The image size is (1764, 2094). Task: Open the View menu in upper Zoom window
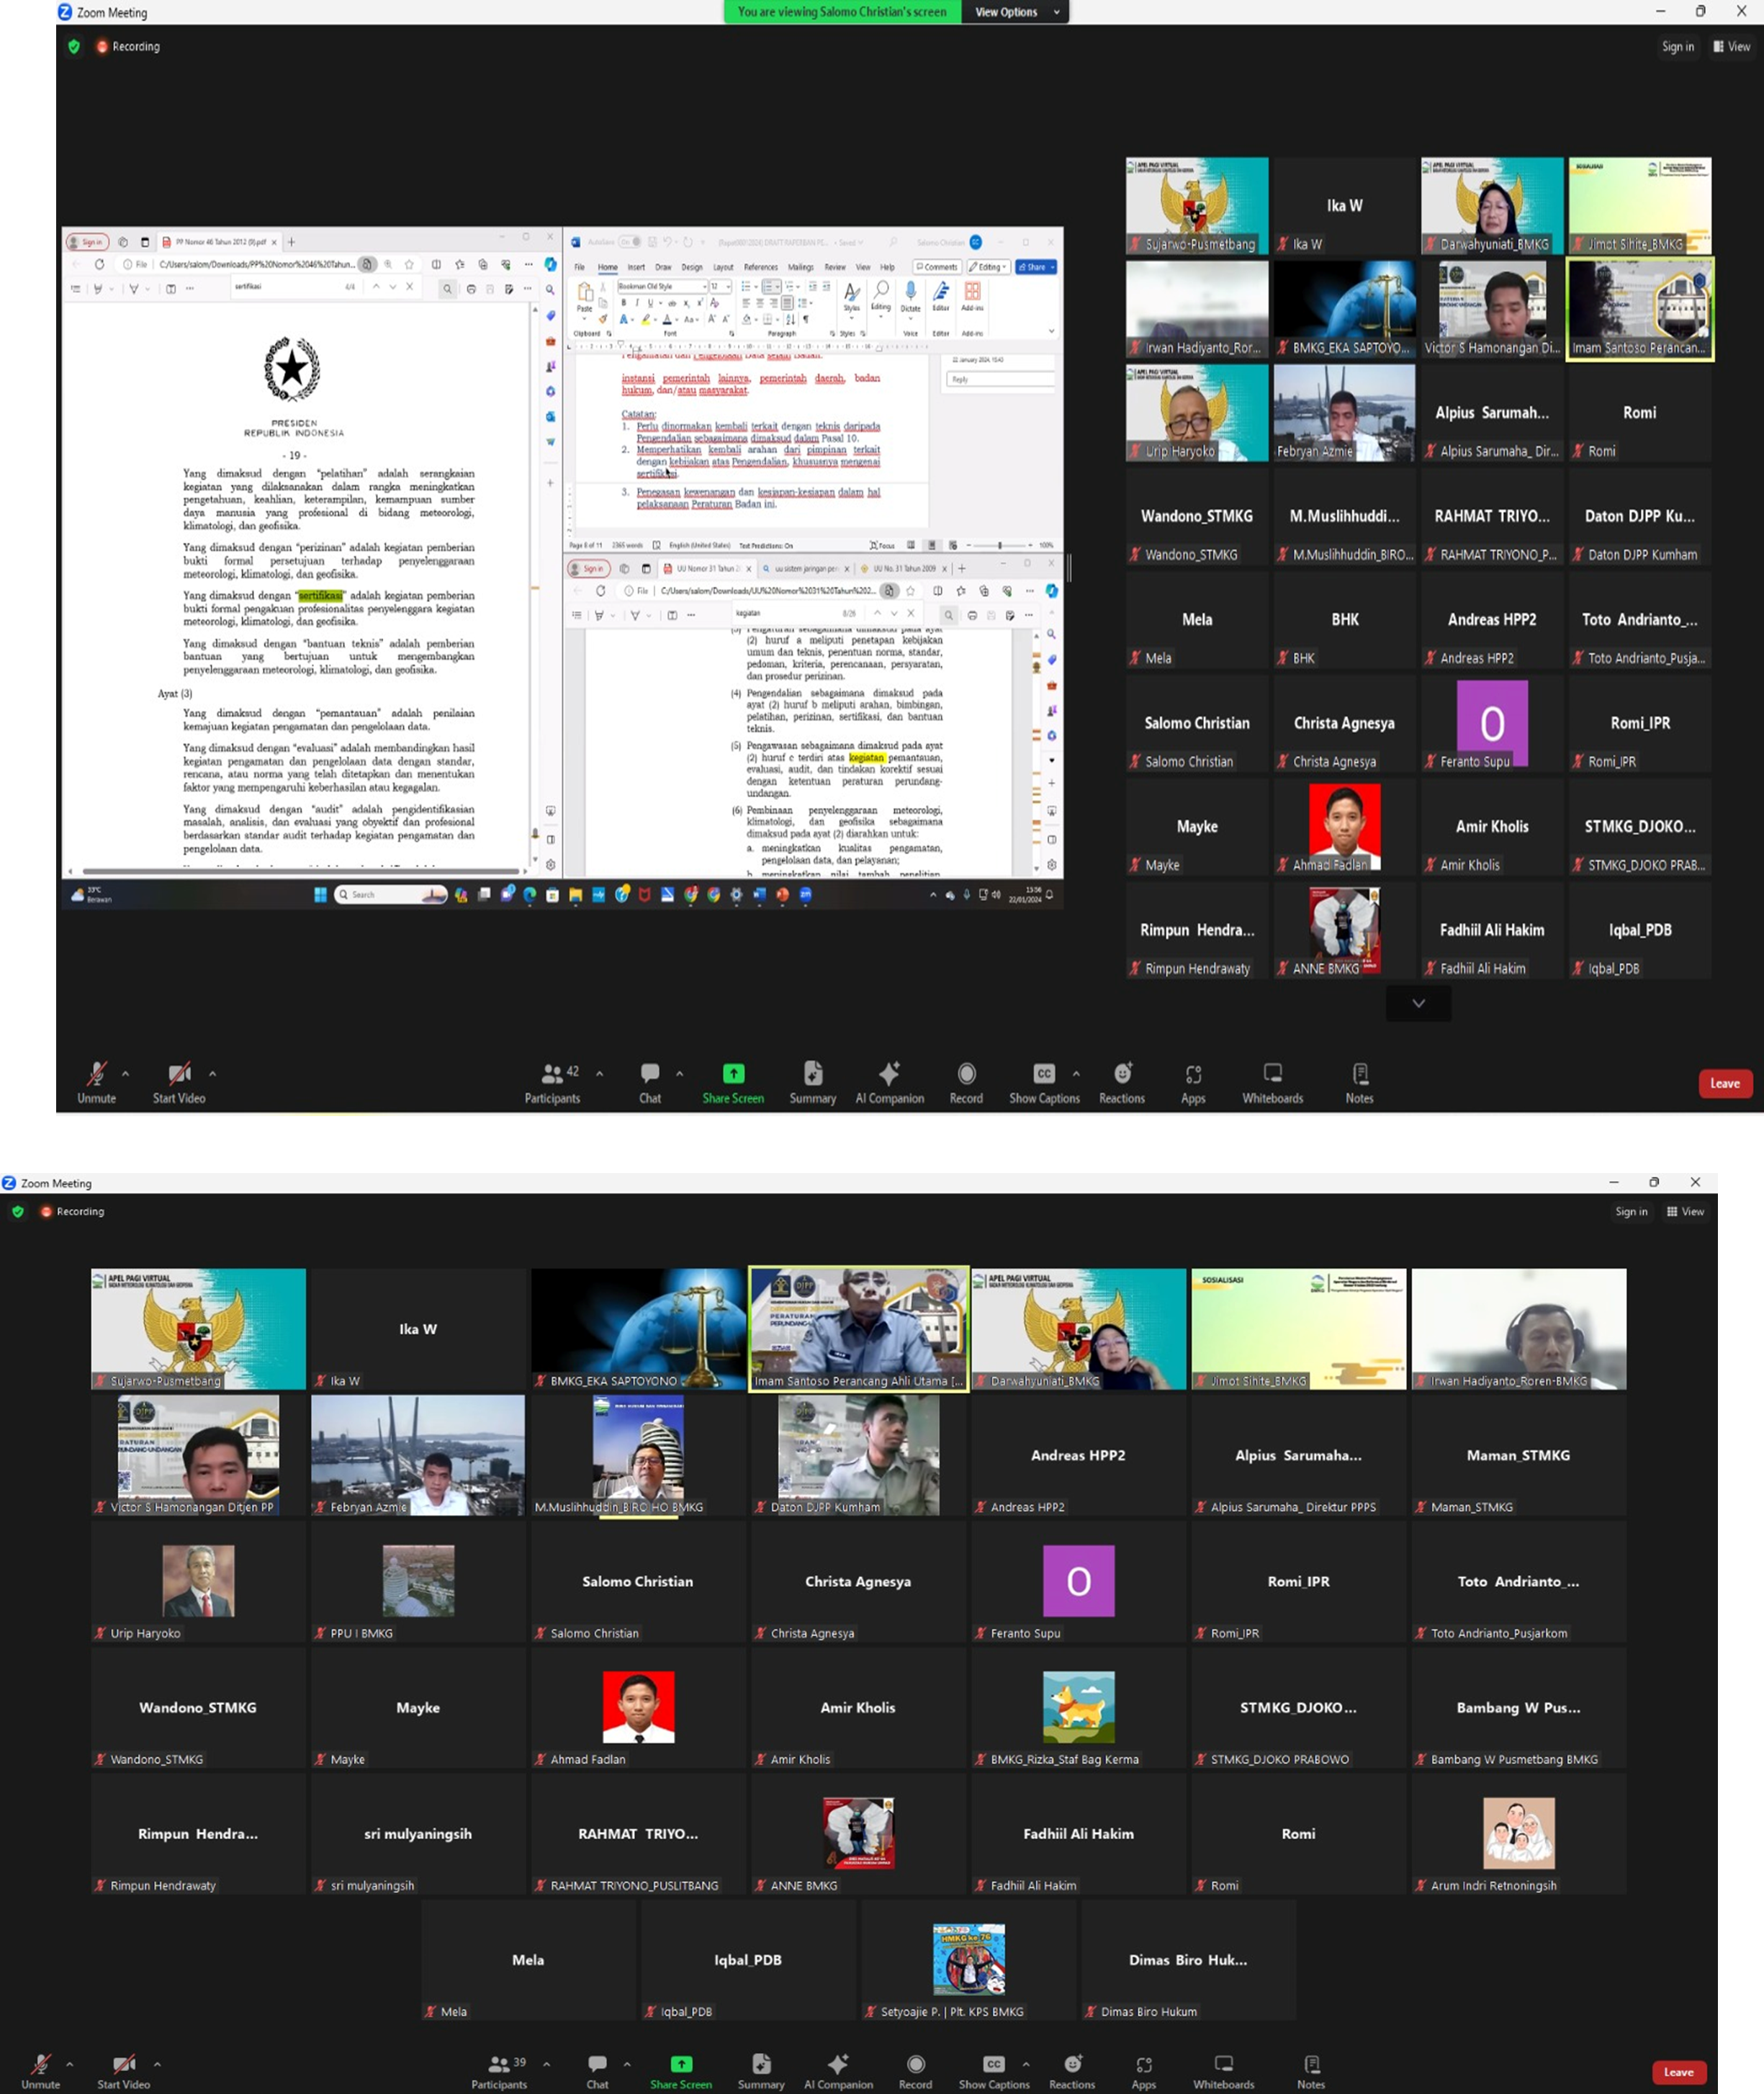[x=1731, y=47]
